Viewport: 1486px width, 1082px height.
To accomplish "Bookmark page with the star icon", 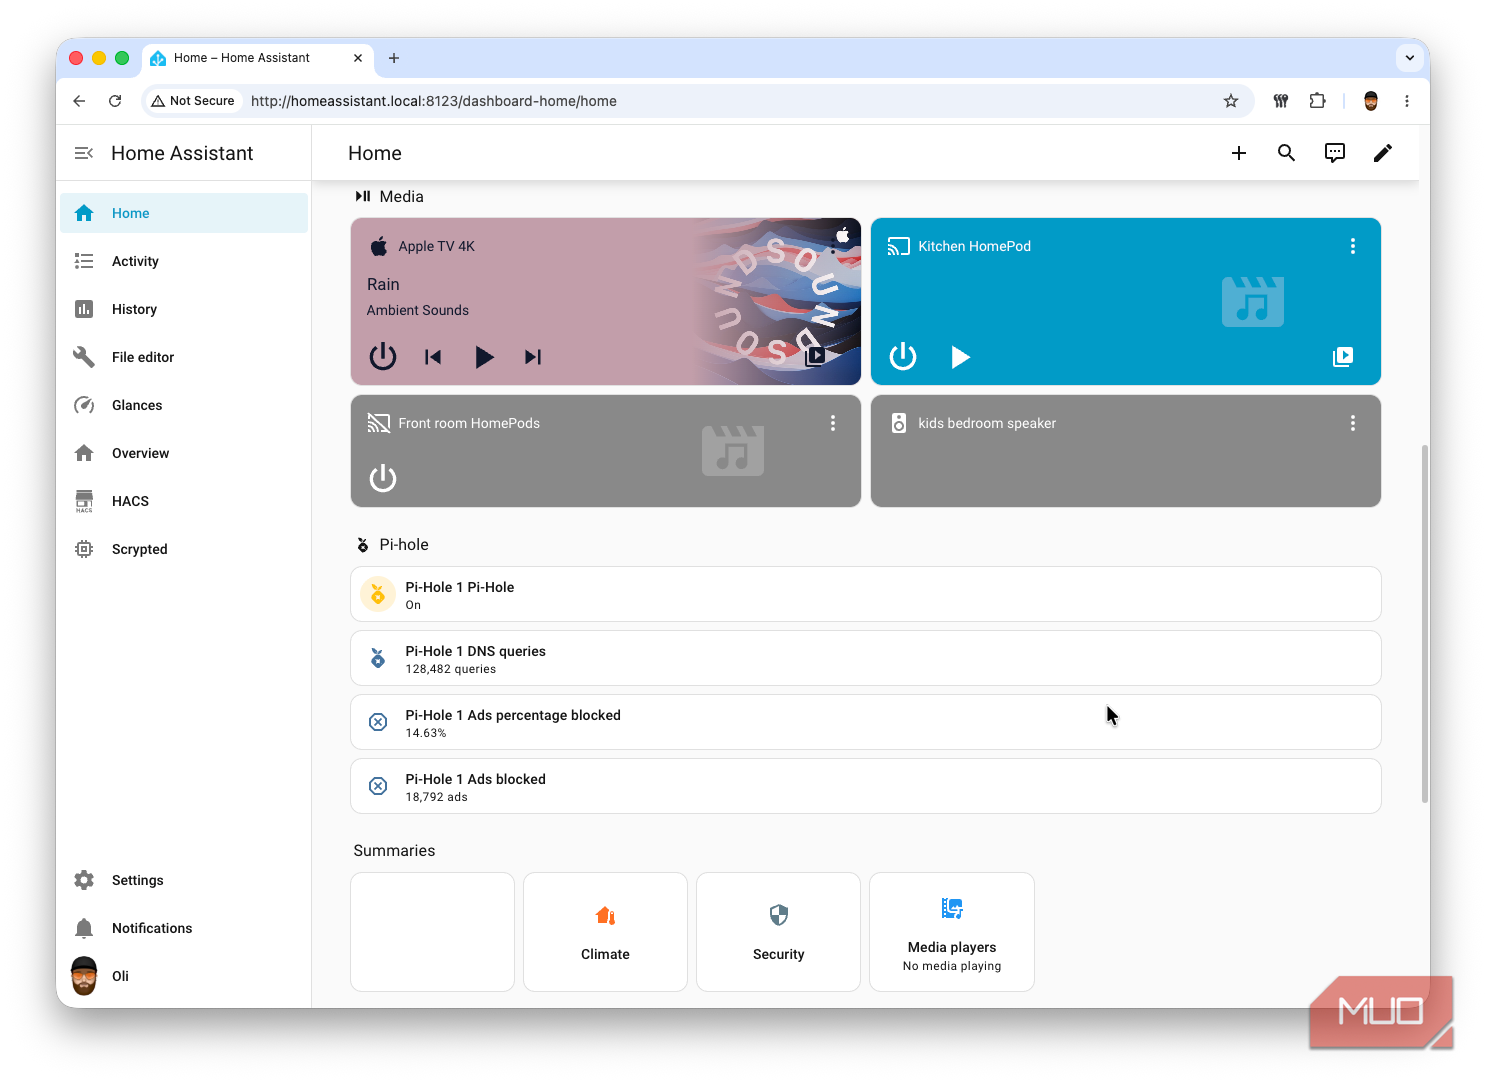I will tap(1231, 101).
